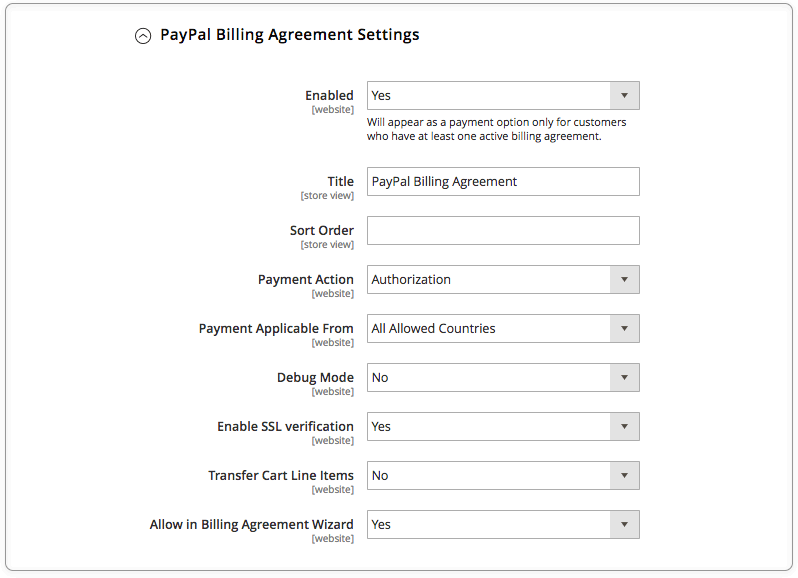Open the Payment Action dropdown
Viewport: 798px width, 578px height.
[x=489, y=280]
